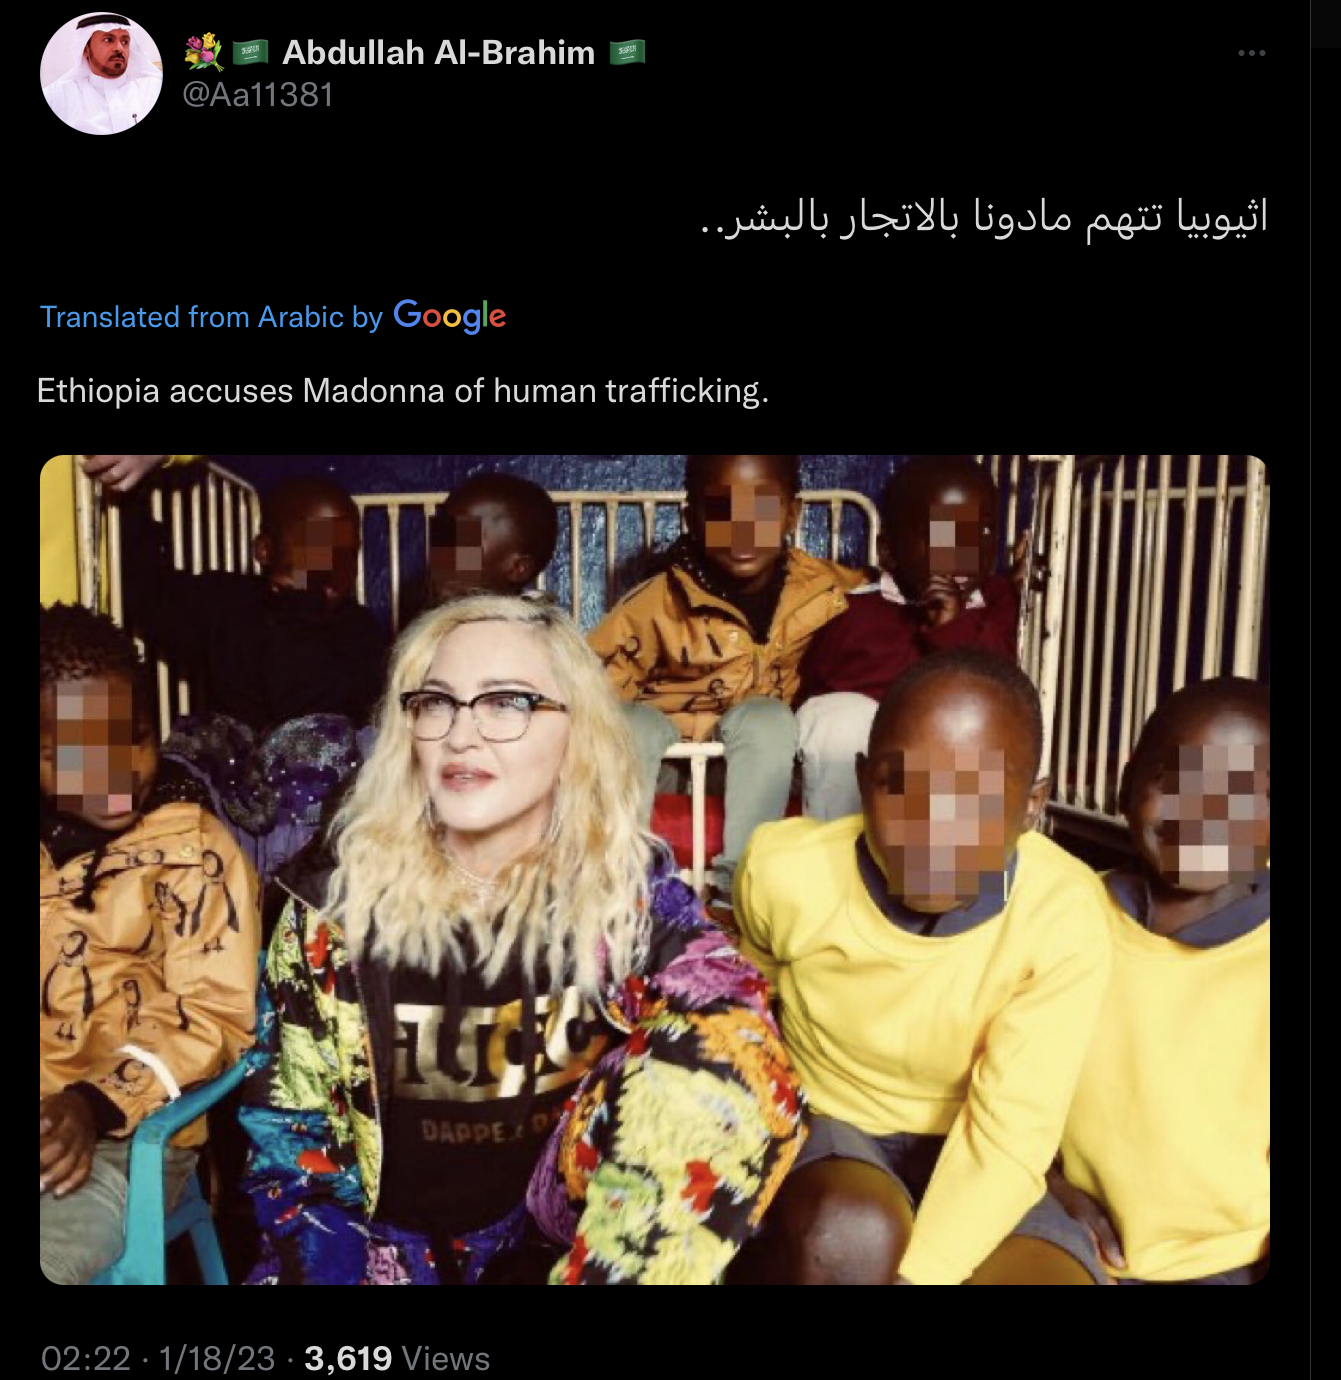Open the @Aa11381 handle link
1341x1380 pixels.
tap(258, 95)
